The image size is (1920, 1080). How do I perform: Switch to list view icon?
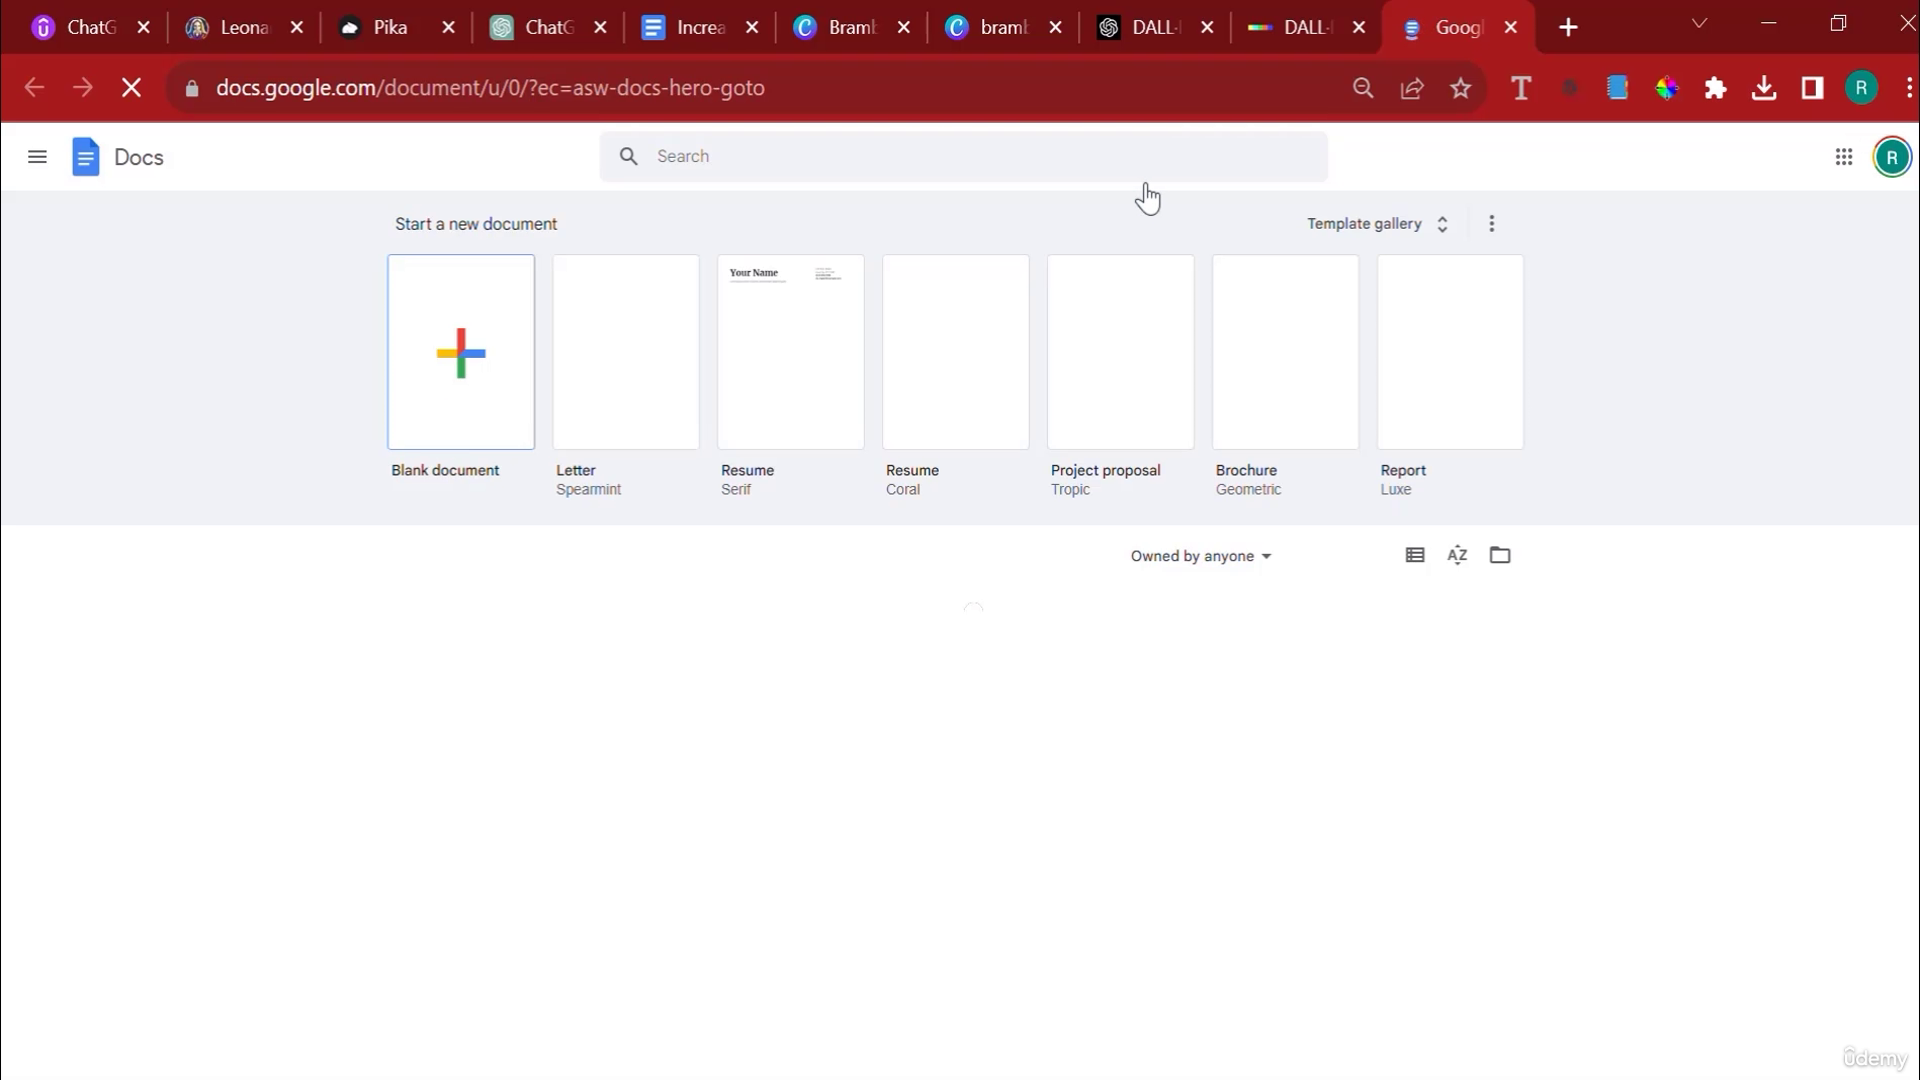tap(1414, 555)
